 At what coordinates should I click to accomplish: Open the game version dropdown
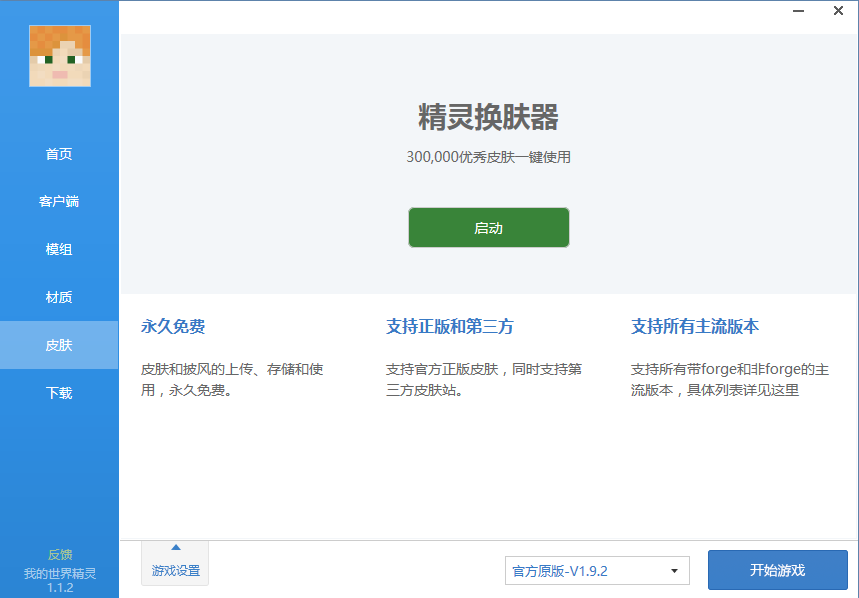click(x=596, y=570)
